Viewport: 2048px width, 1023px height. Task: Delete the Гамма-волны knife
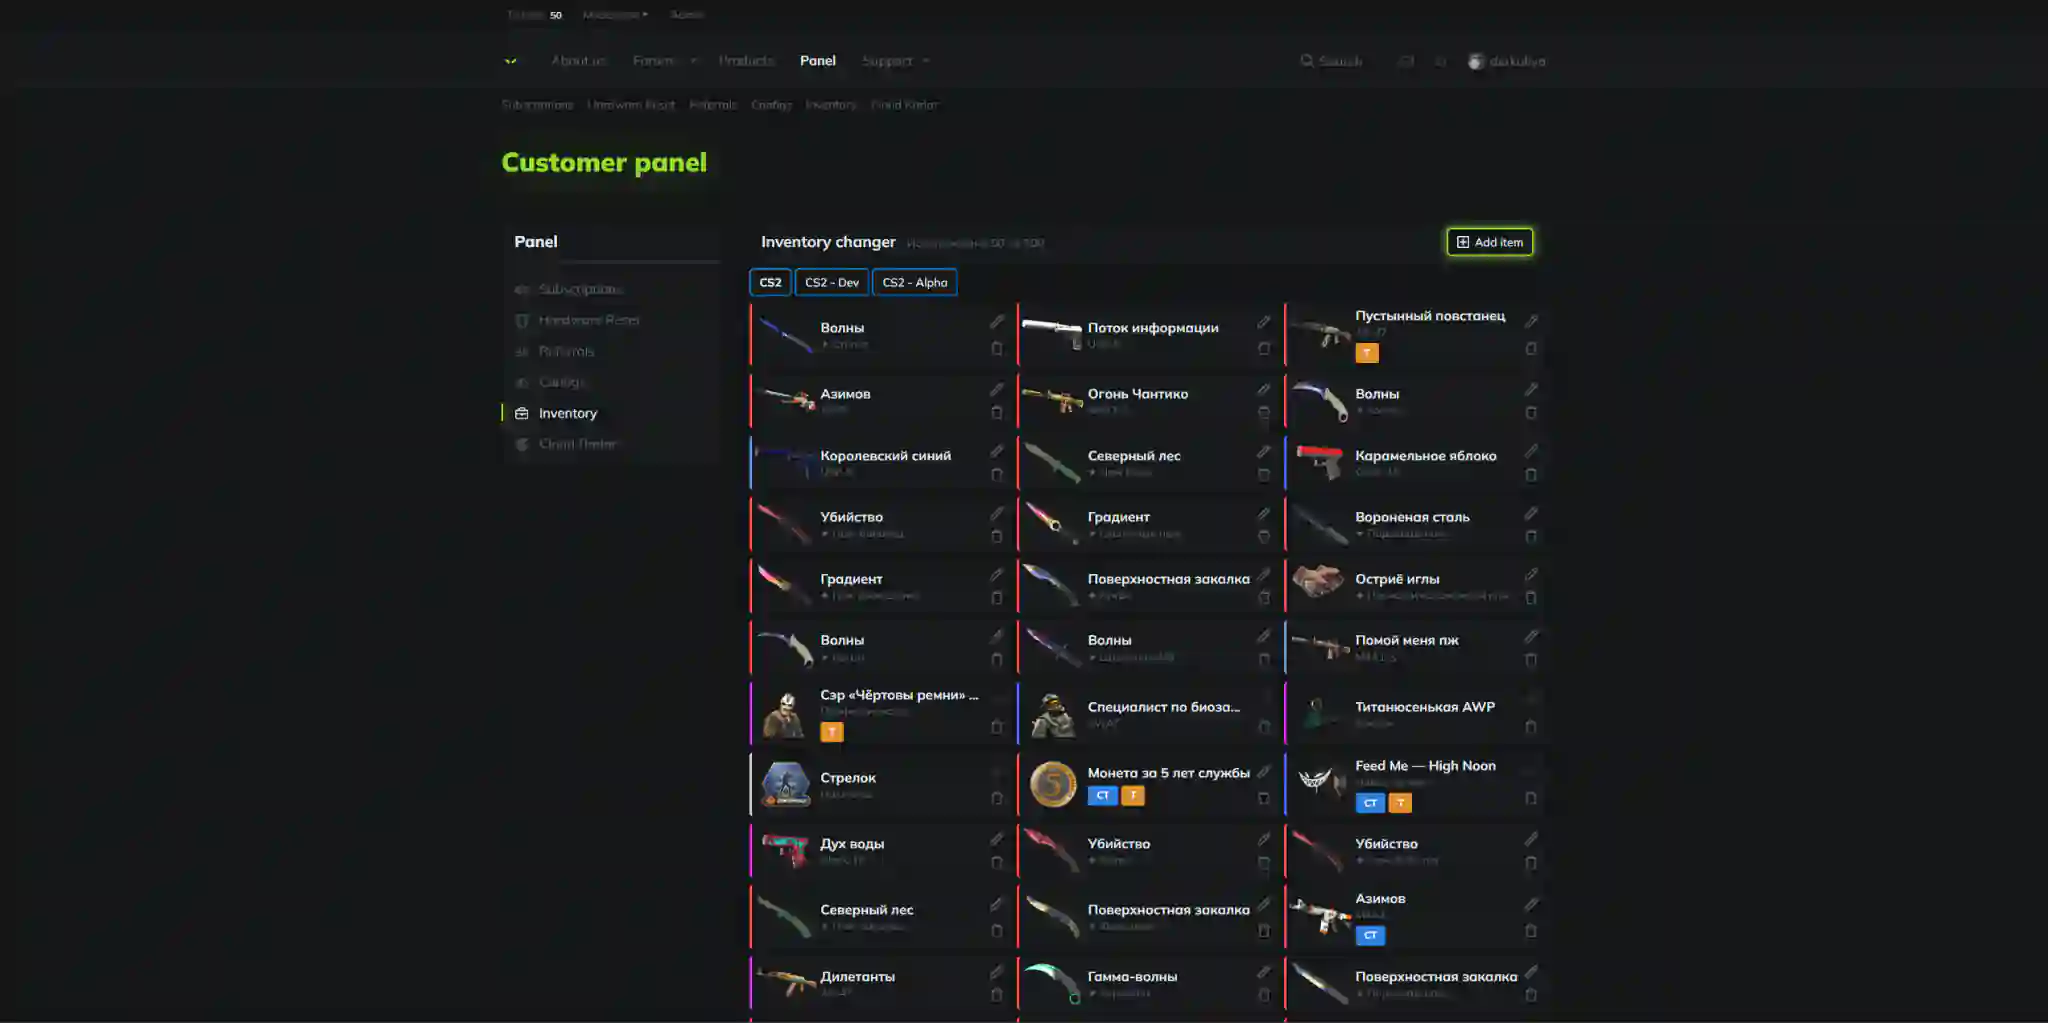(x=1264, y=995)
